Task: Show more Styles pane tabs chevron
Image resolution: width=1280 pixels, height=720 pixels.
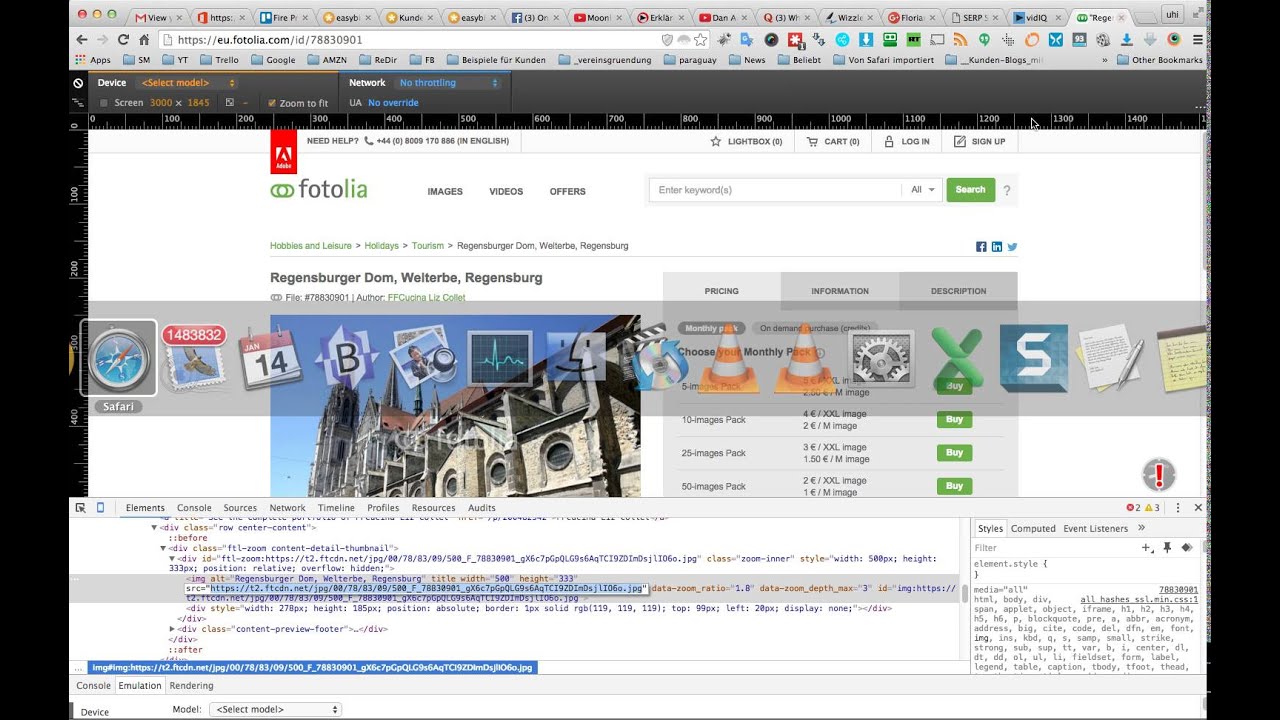Action: tap(1141, 528)
